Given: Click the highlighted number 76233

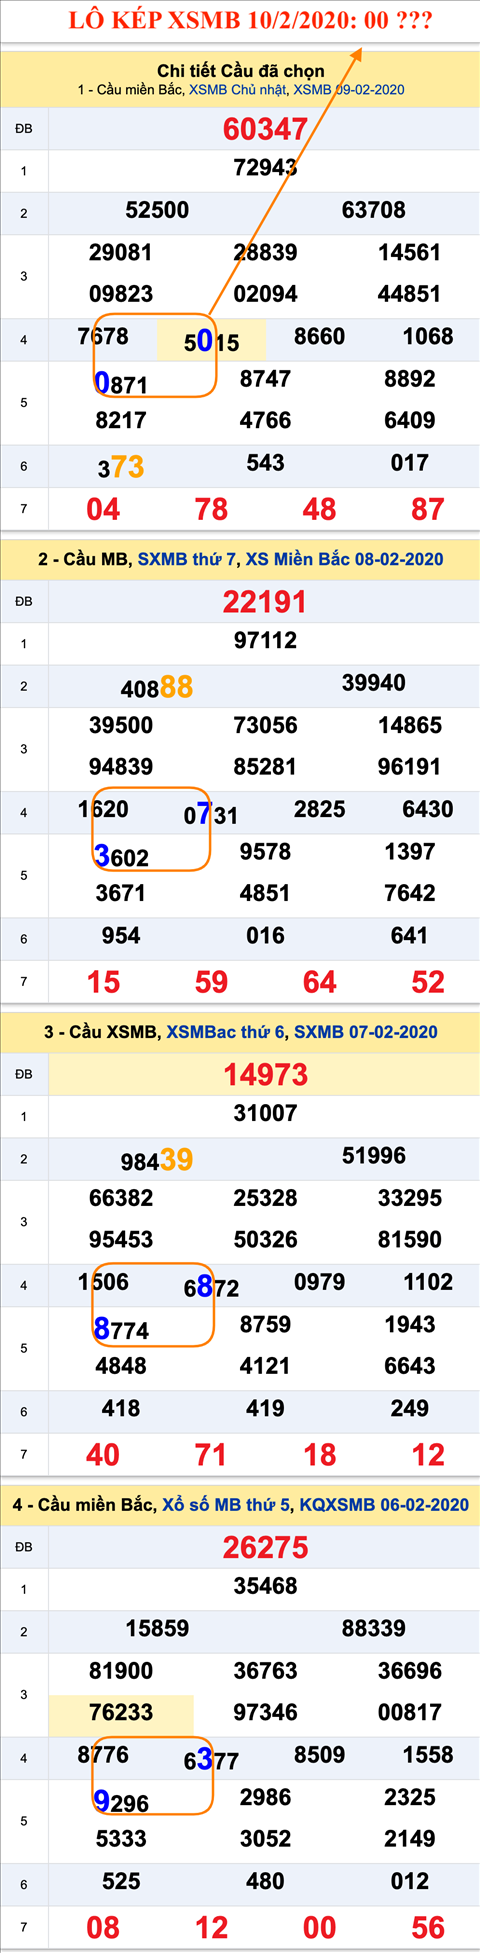Looking at the screenshot, I should click(121, 1713).
